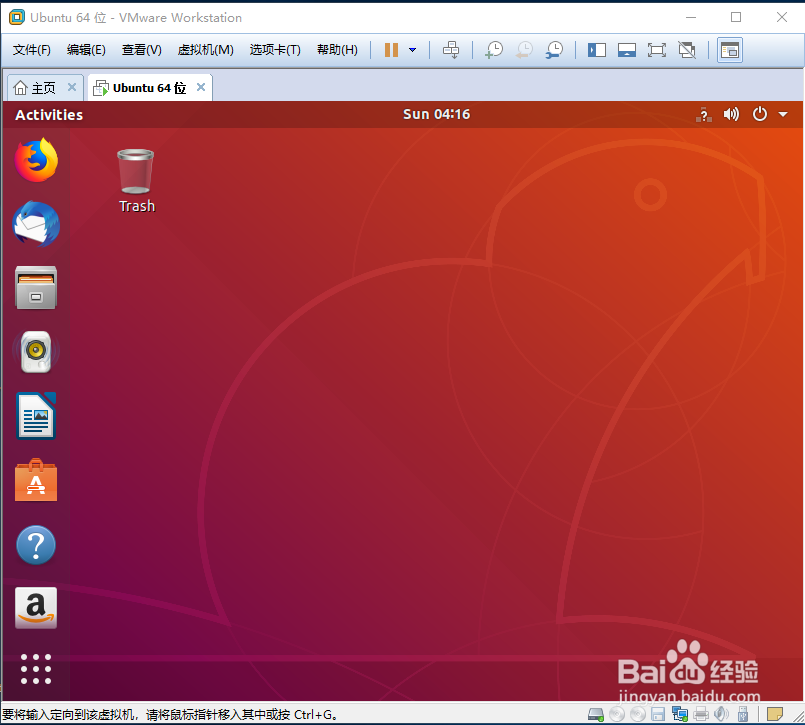Open the 选项卡(T) menu

[275, 50]
